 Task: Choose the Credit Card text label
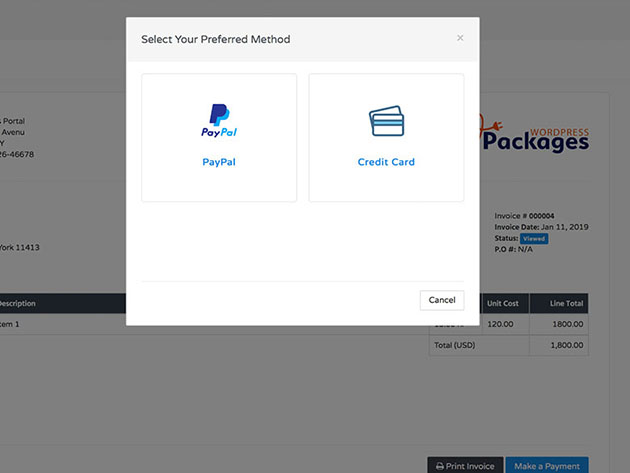click(x=386, y=162)
